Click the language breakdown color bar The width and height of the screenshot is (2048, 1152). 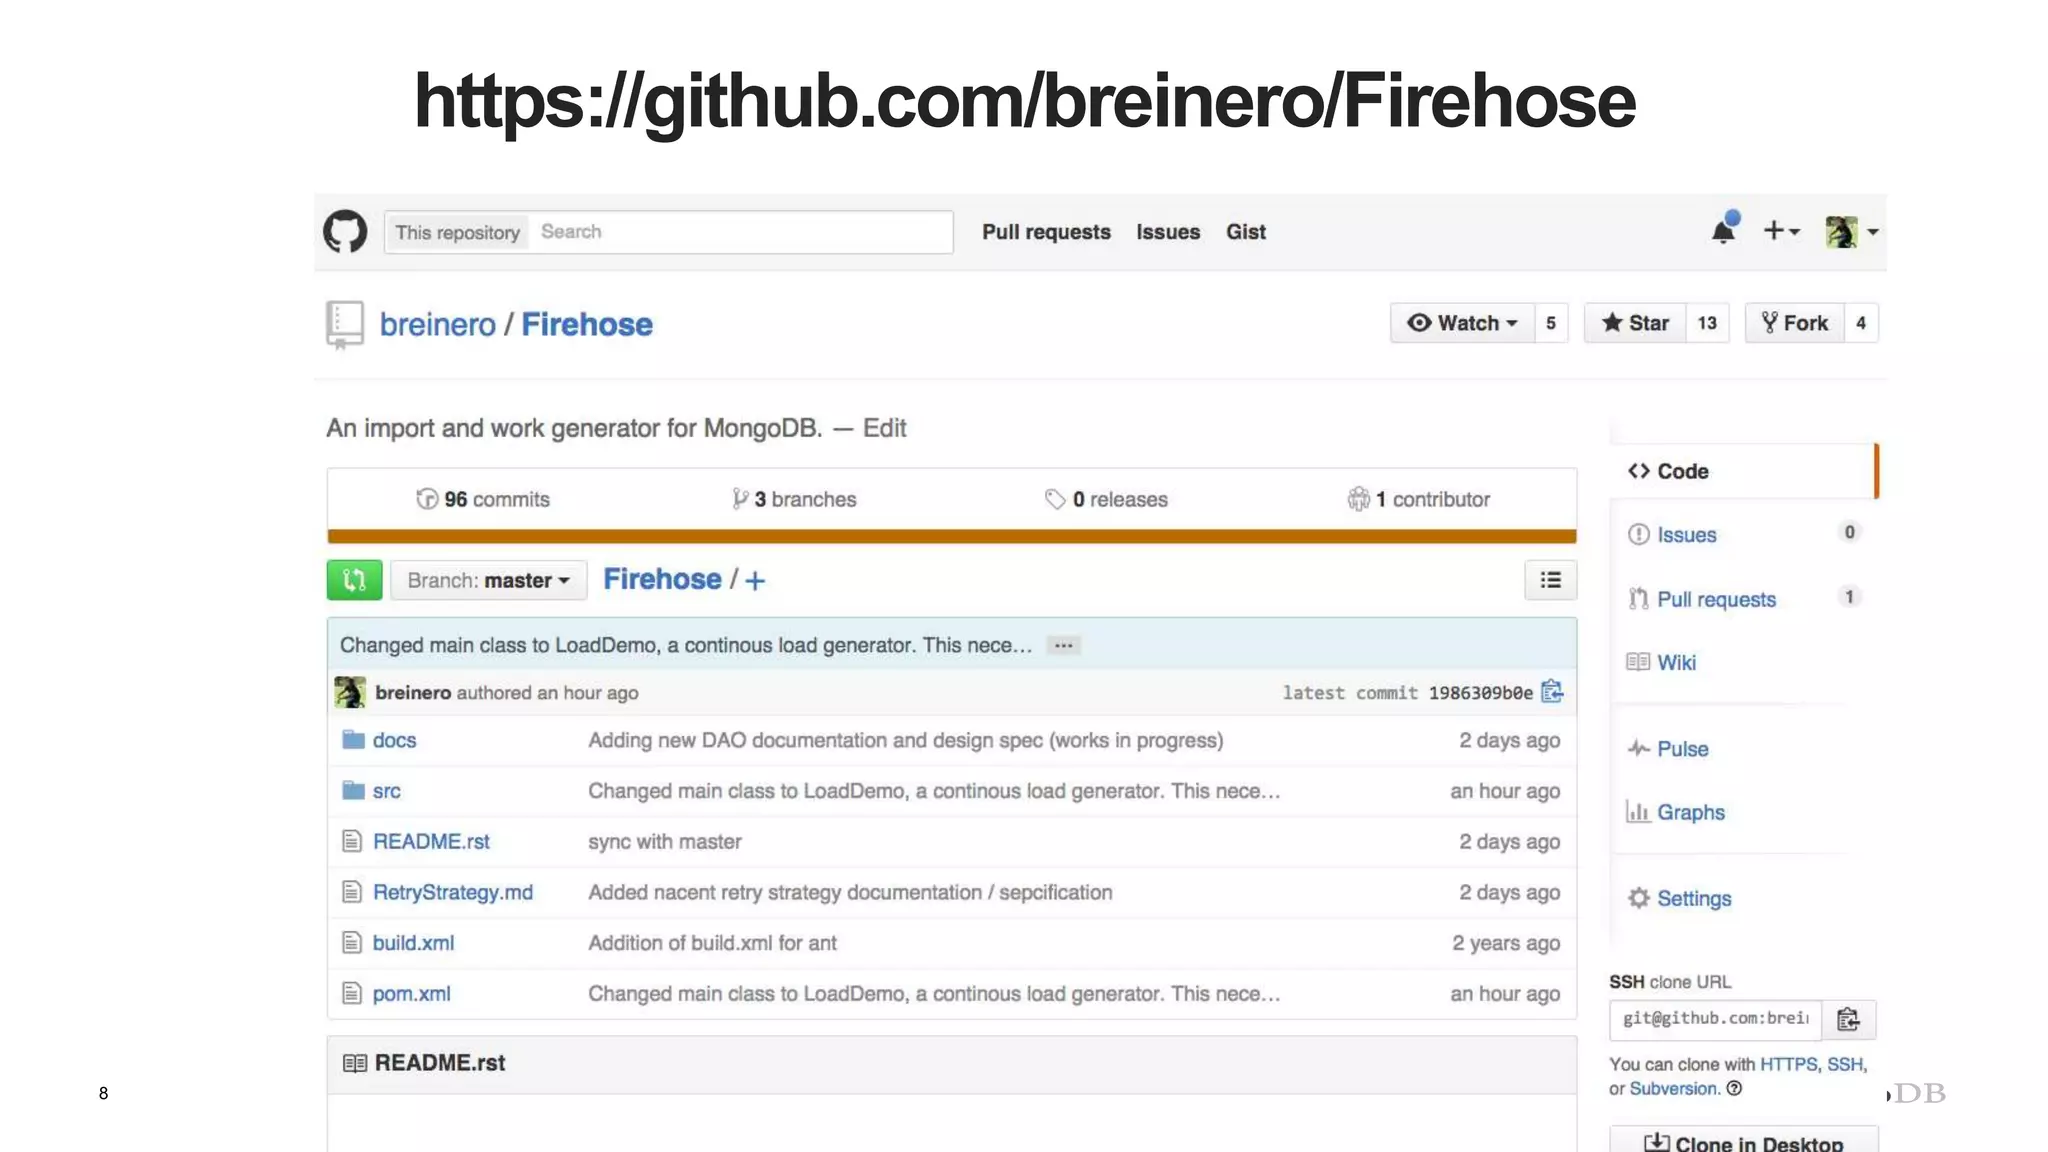click(x=952, y=537)
